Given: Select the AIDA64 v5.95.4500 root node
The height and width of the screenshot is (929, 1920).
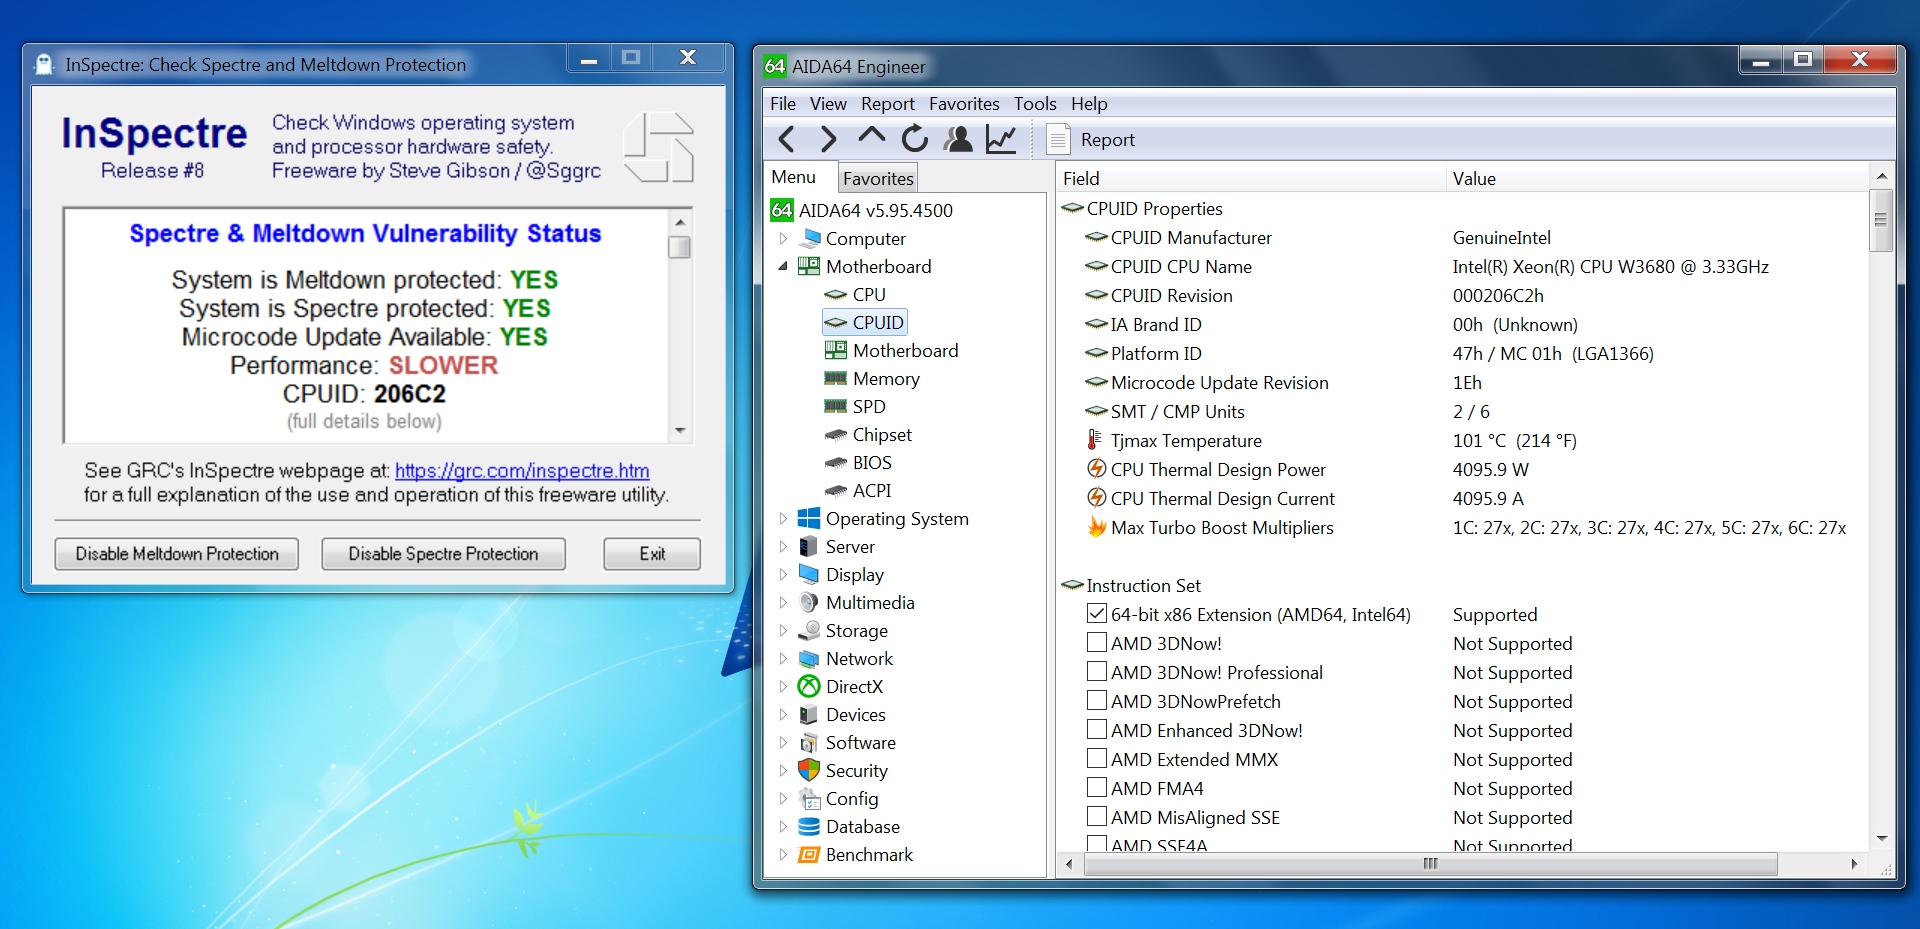Looking at the screenshot, I should [x=861, y=210].
